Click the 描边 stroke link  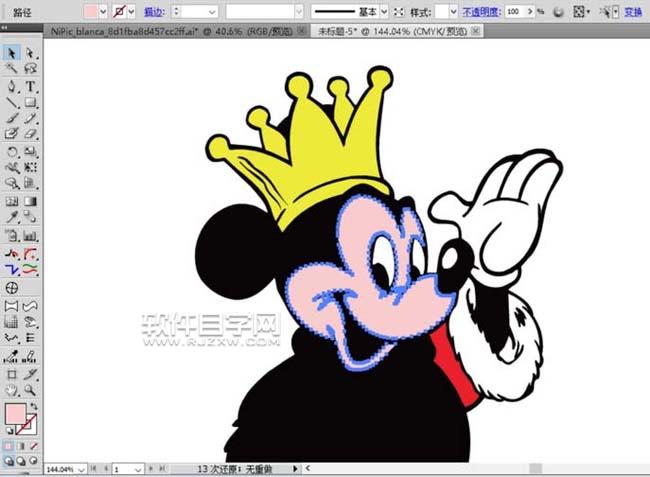point(154,11)
